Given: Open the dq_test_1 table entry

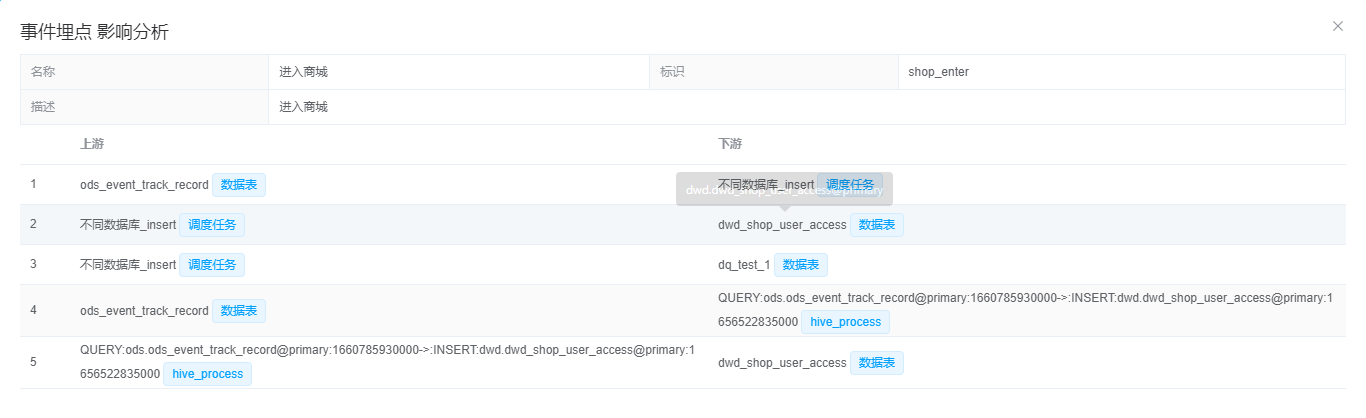Looking at the screenshot, I should pyautogui.click(x=743, y=265).
